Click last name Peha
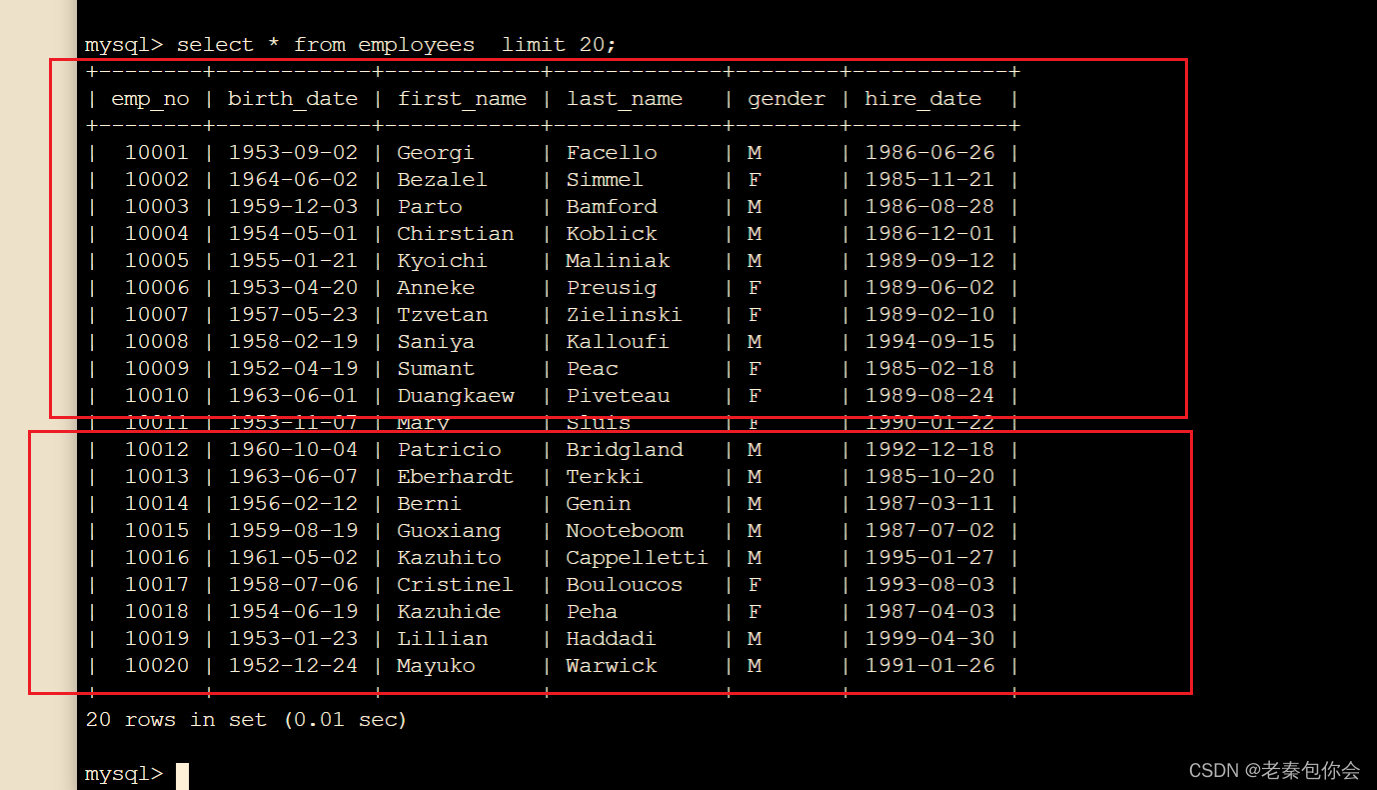The image size is (1377, 790). pyautogui.click(x=592, y=612)
